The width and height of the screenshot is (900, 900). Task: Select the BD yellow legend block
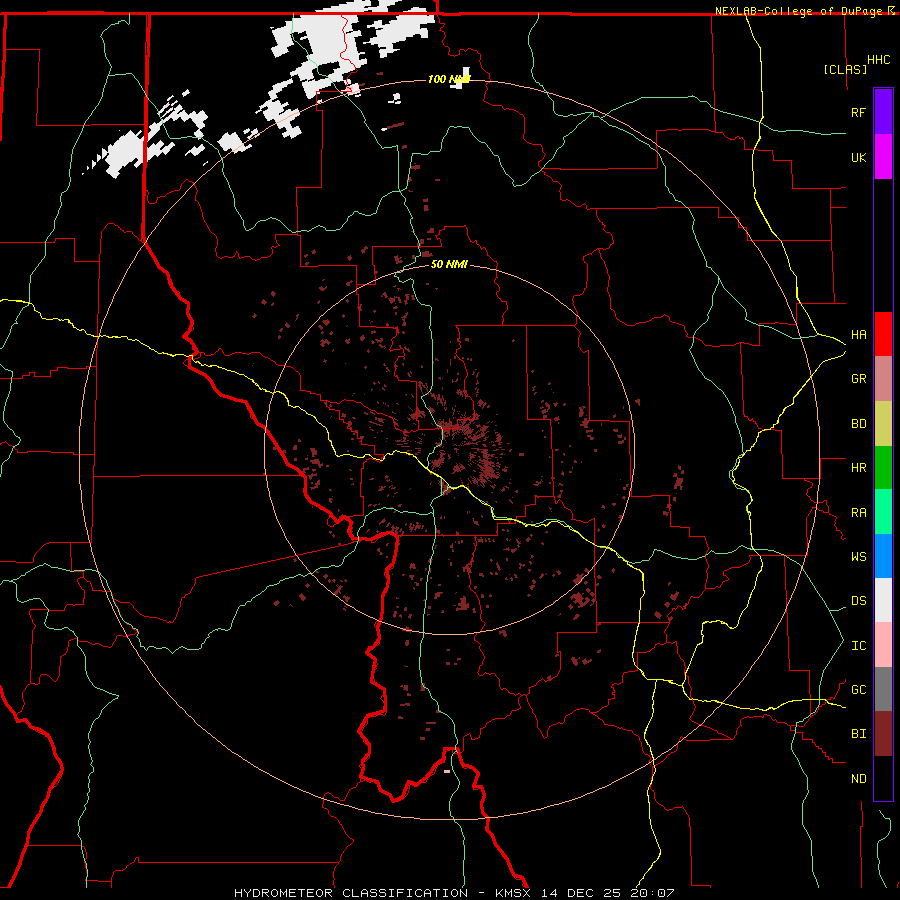[883, 424]
